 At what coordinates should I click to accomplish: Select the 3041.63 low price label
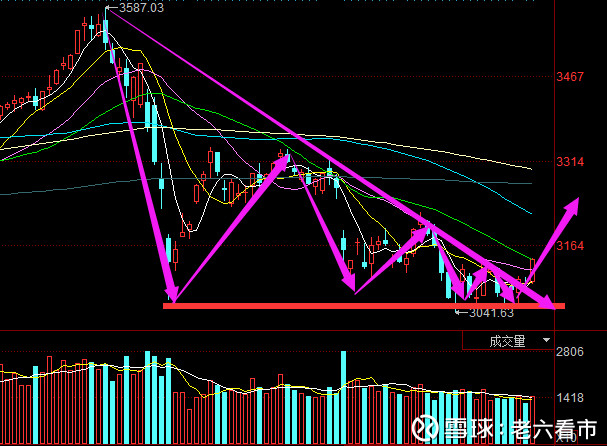[x=491, y=313]
